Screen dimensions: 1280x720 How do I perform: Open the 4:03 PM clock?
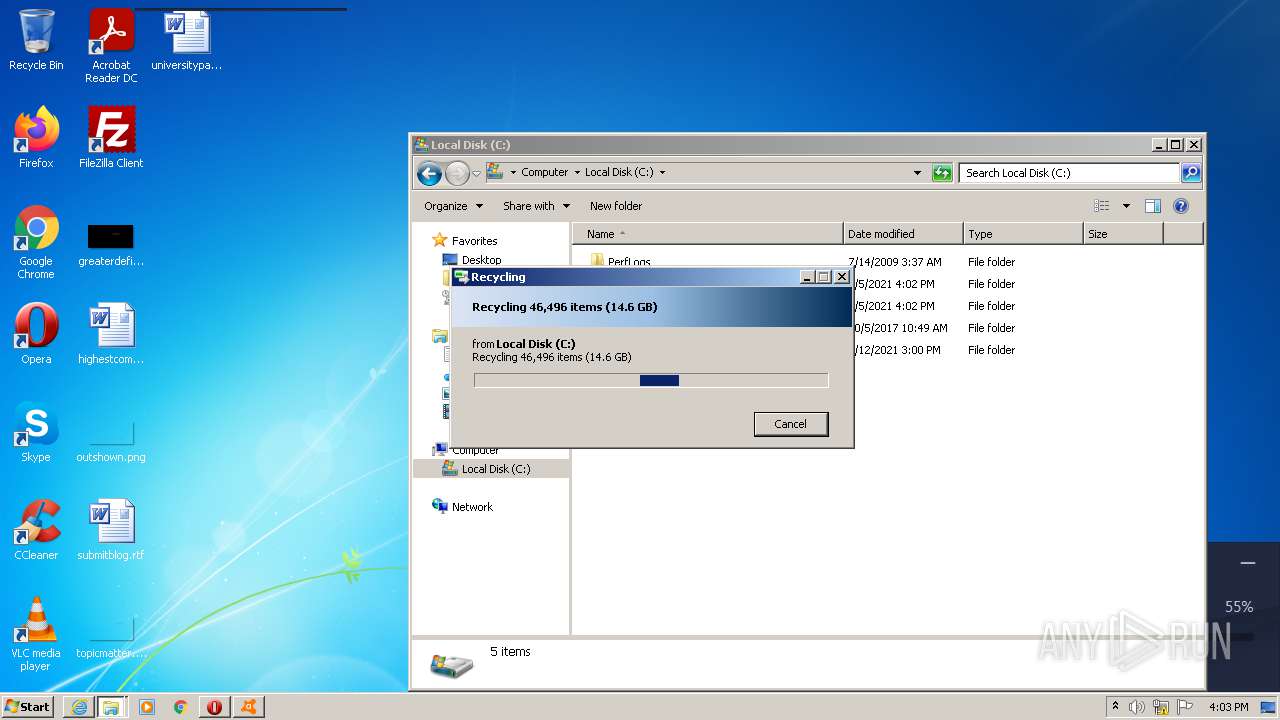[1228, 707]
